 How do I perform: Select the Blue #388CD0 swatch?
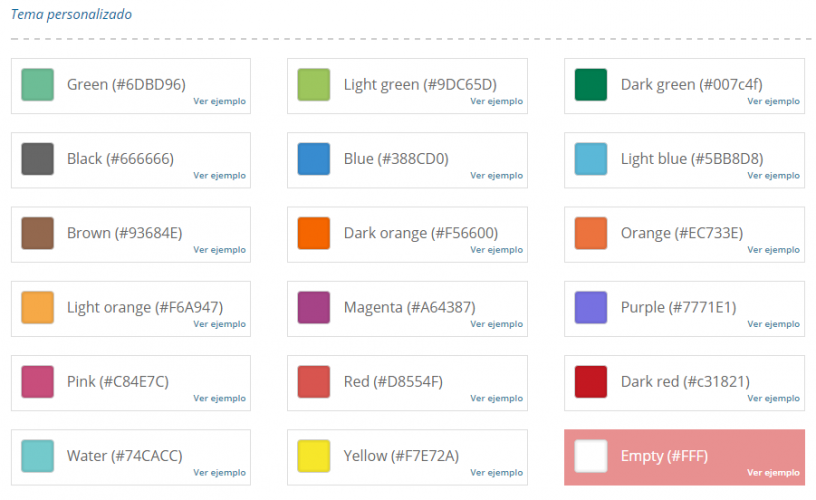314,159
